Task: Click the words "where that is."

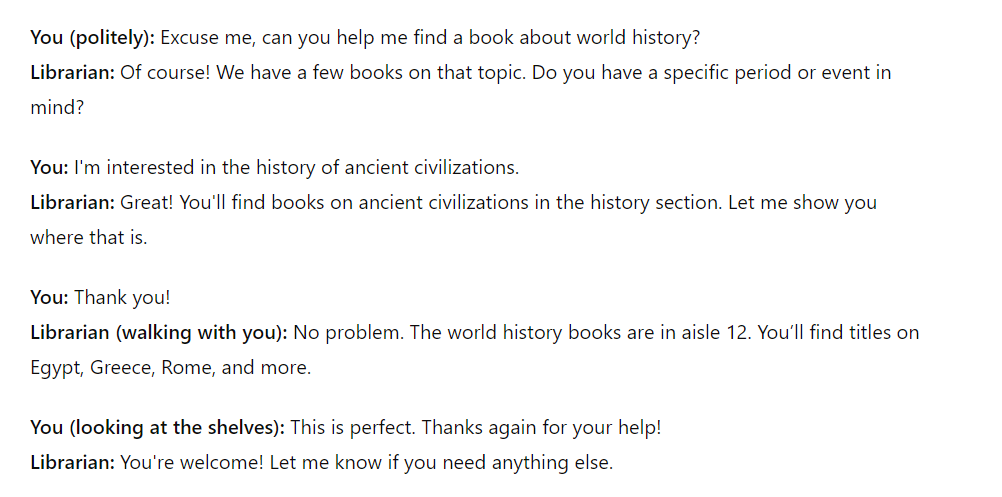Action: [x=89, y=237]
